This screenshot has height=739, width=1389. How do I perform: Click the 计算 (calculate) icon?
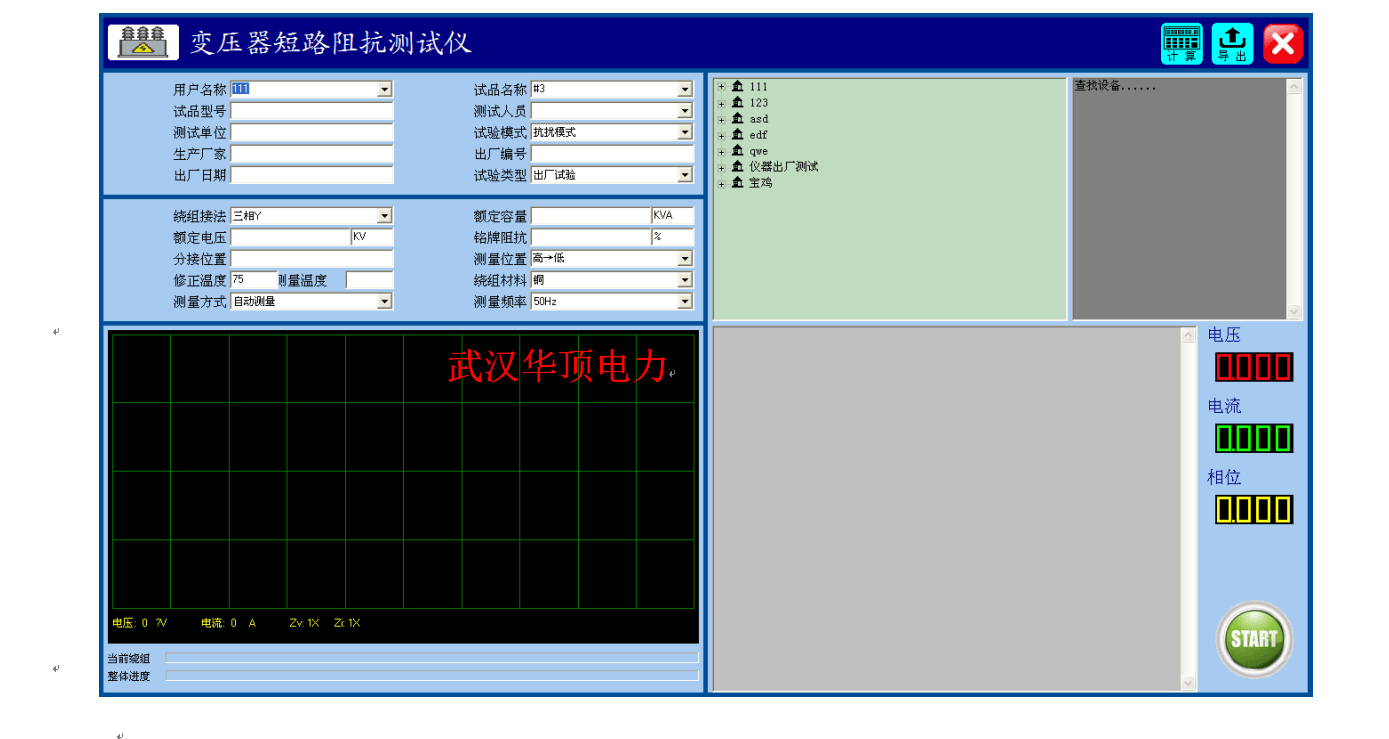coord(1182,44)
